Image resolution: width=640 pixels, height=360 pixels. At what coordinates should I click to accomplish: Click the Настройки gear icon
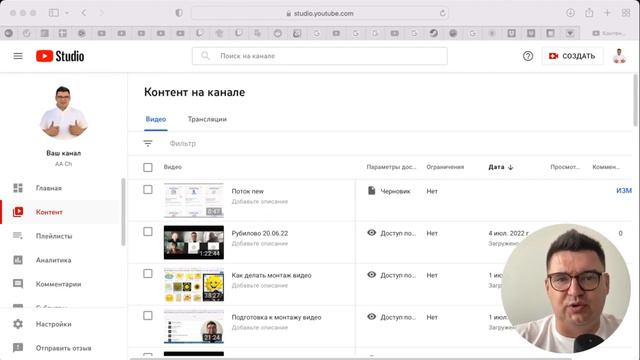click(18, 324)
